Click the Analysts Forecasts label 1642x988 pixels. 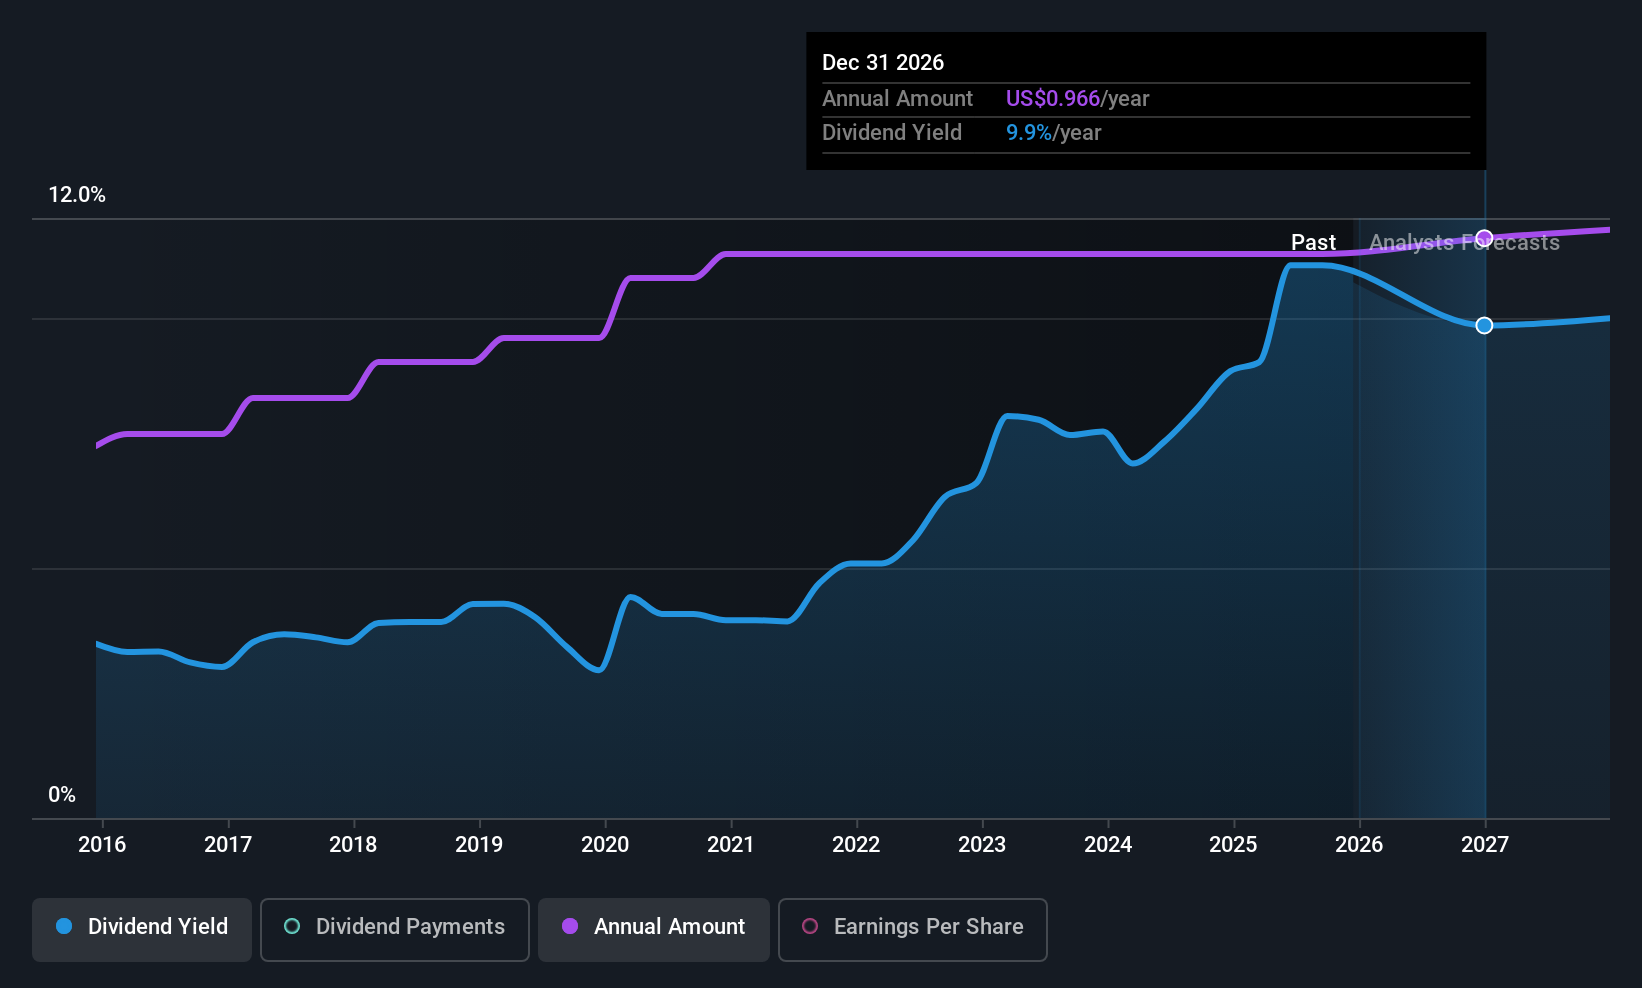click(1464, 242)
